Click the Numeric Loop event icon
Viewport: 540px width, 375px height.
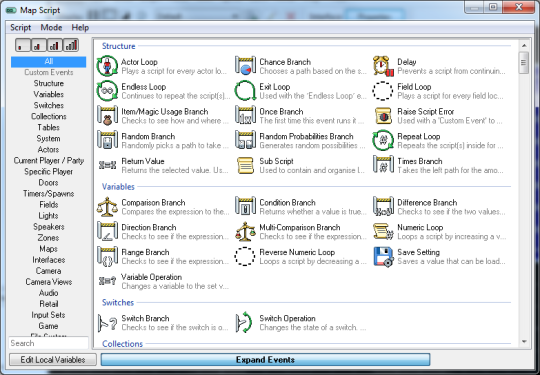coord(383,231)
